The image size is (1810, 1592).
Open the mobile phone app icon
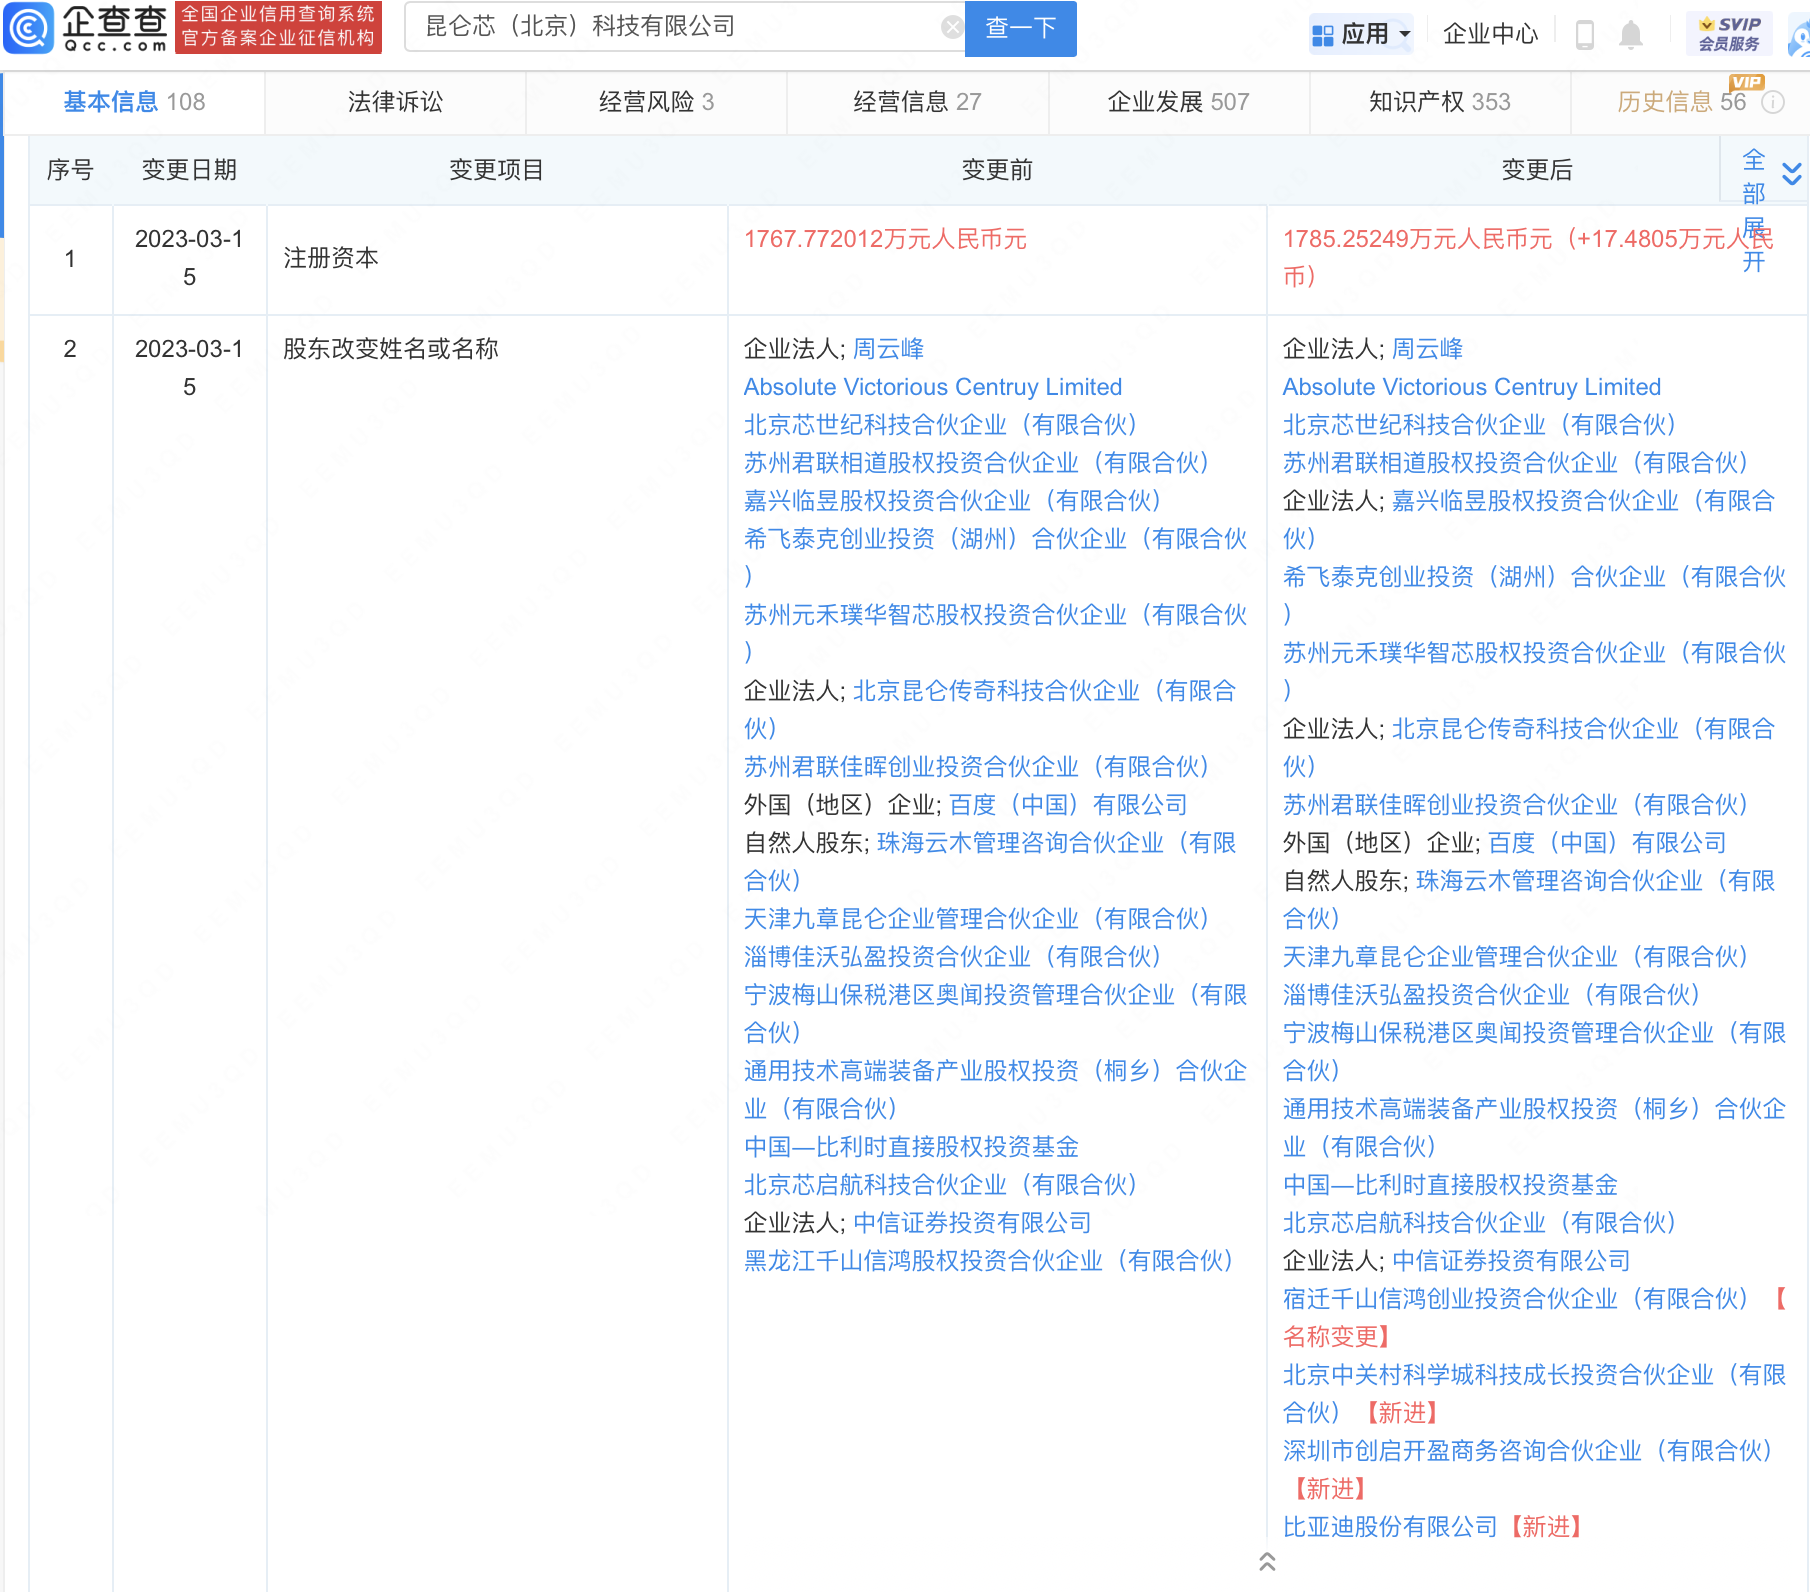click(1584, 35)
